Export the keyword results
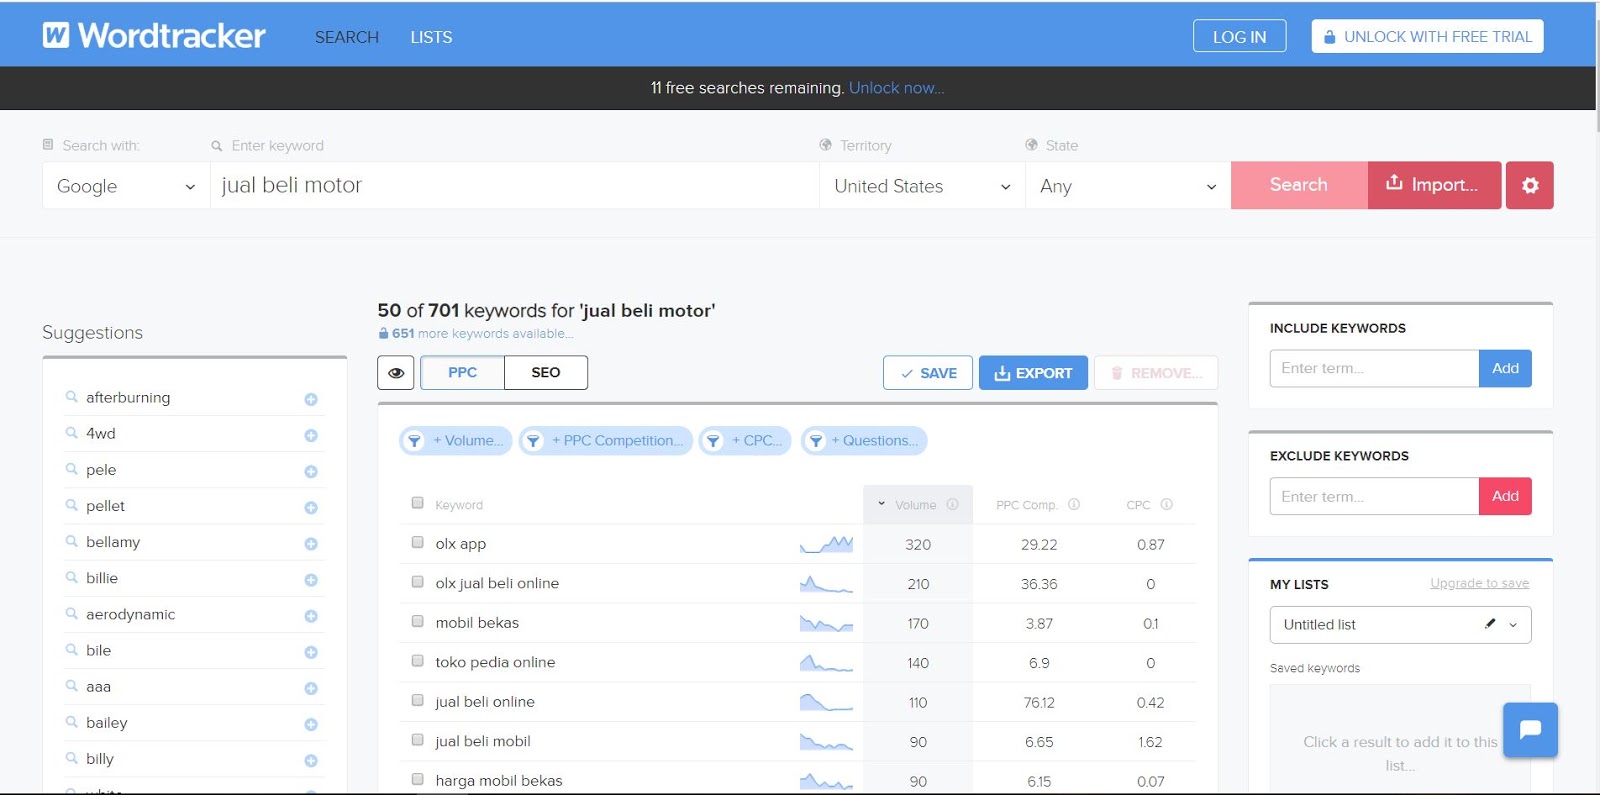 [x=1033, y=373]
